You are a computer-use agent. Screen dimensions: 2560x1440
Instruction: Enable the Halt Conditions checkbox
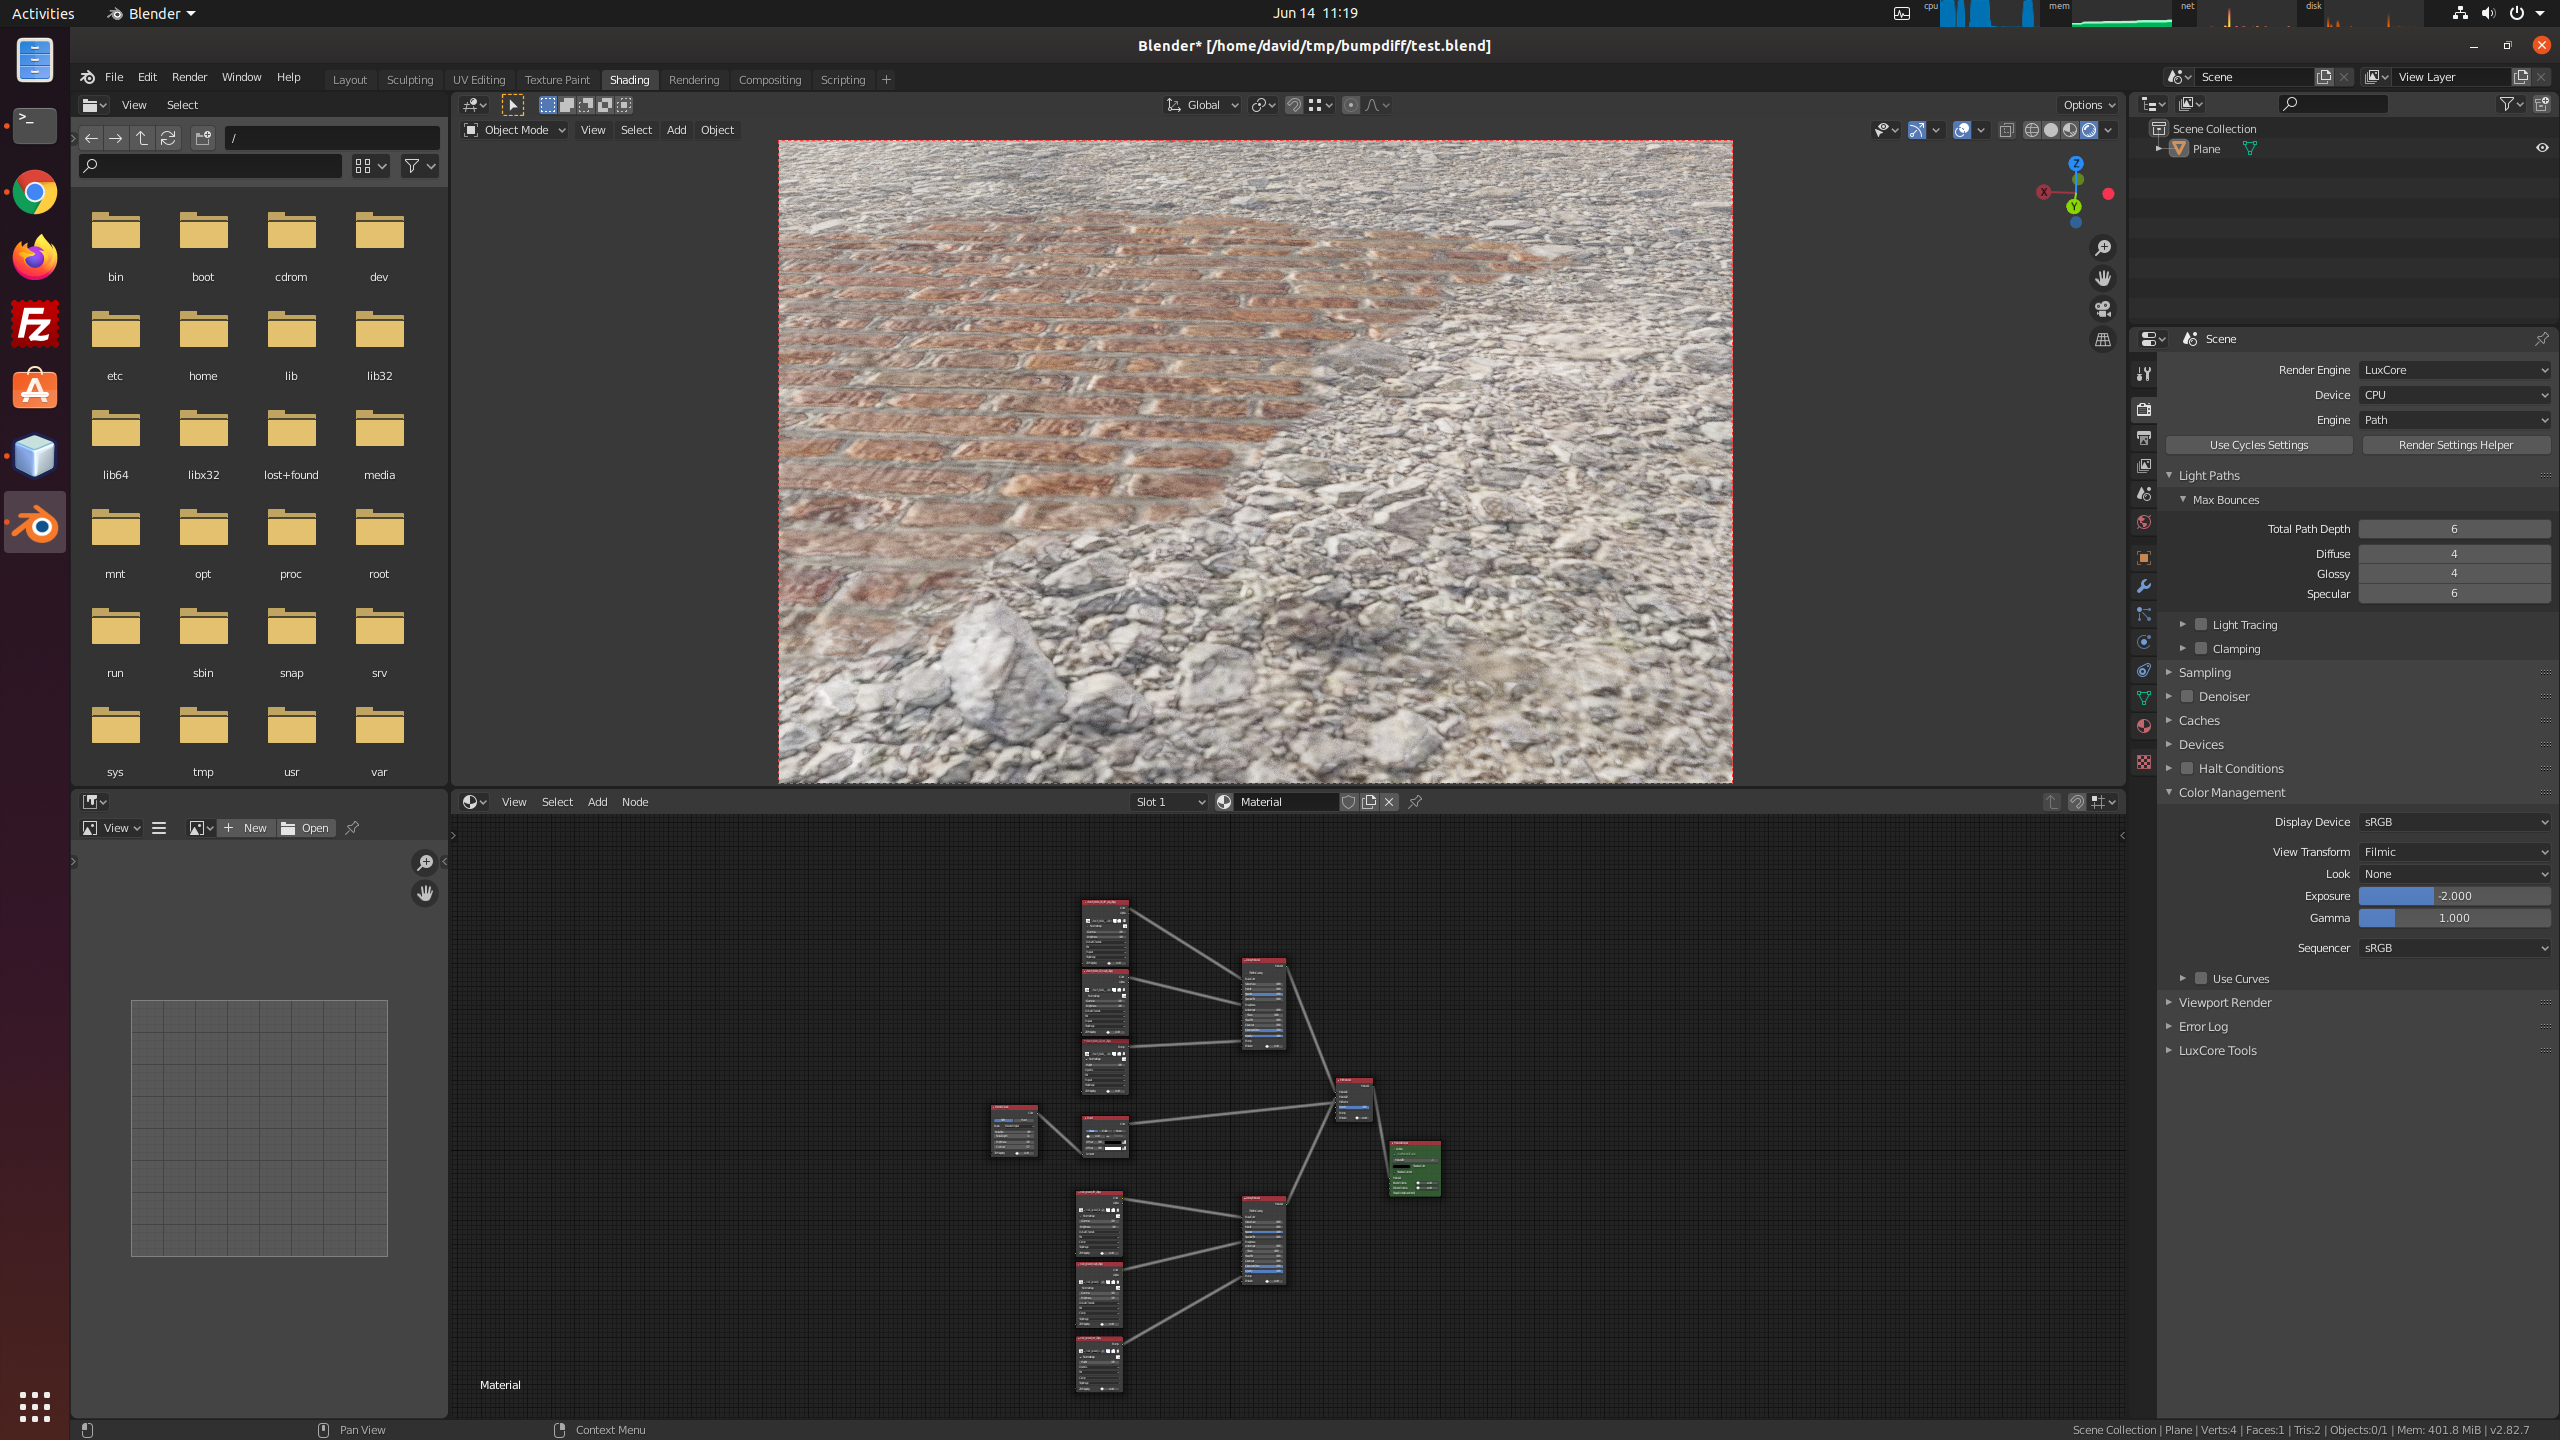(x=2187, y=768)
